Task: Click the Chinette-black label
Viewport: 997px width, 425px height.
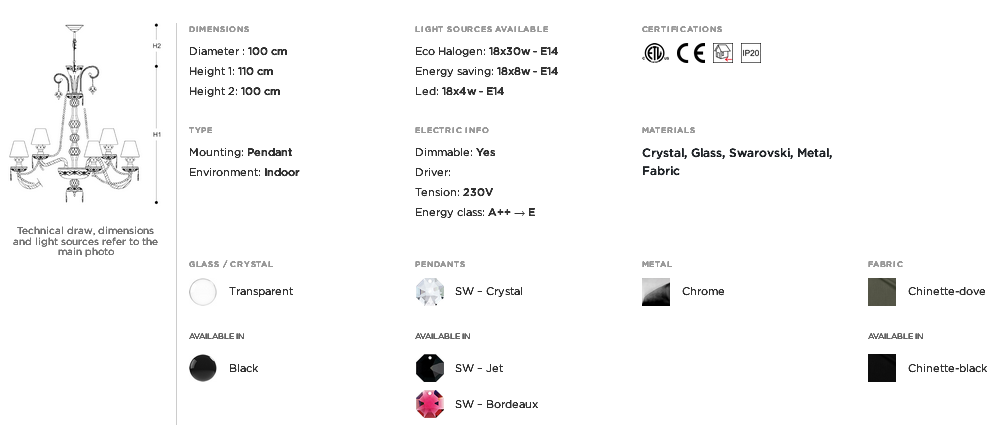Action: point(947,368)
